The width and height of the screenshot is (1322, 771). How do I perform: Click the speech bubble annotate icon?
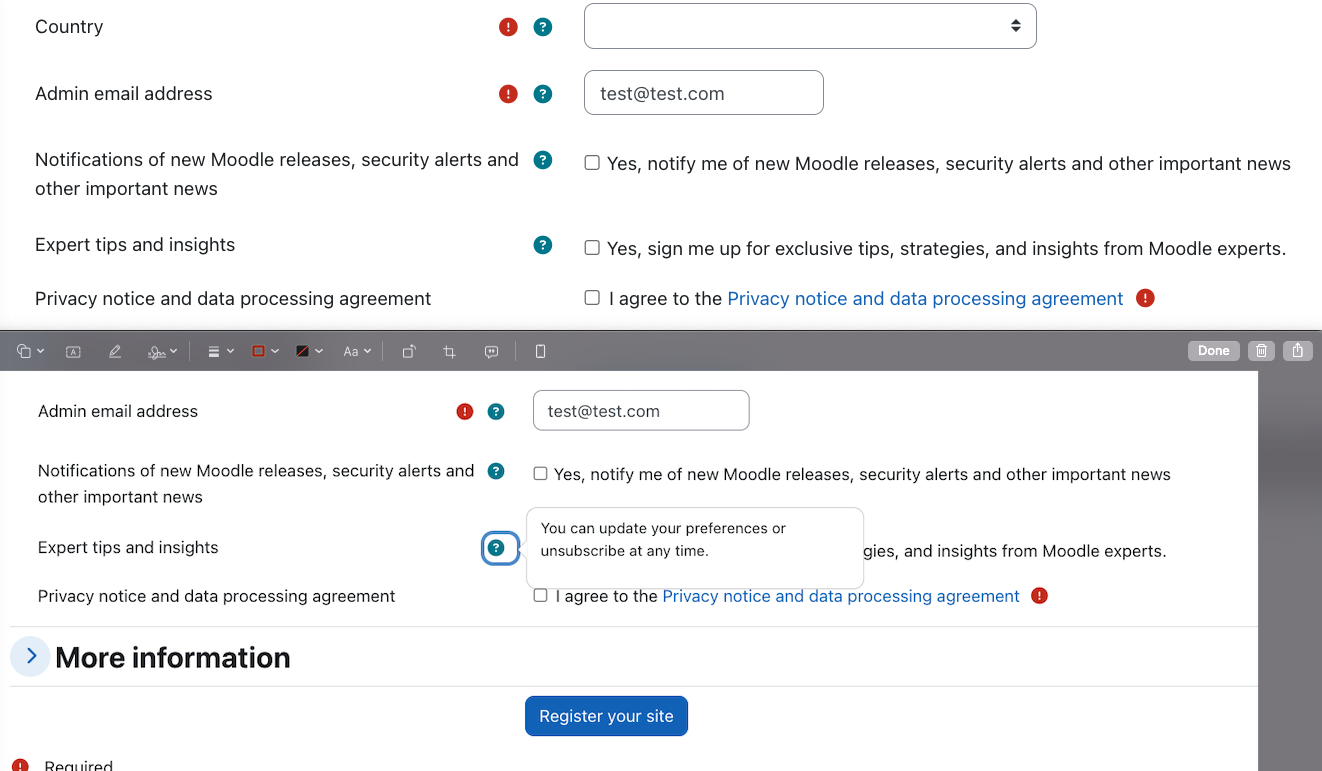491,351
